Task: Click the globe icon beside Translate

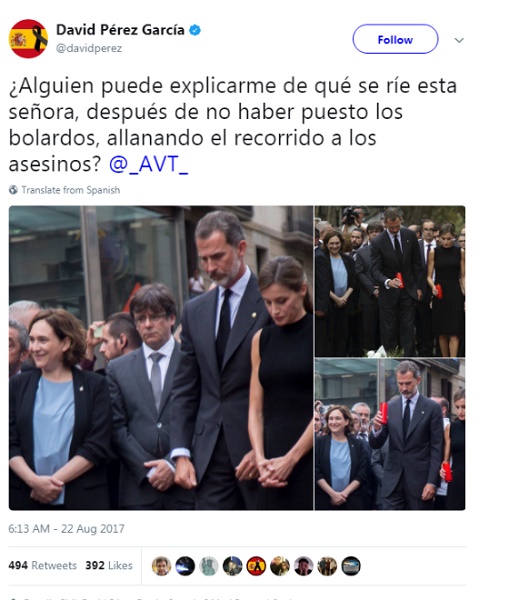Action: [x=13, y=190]
